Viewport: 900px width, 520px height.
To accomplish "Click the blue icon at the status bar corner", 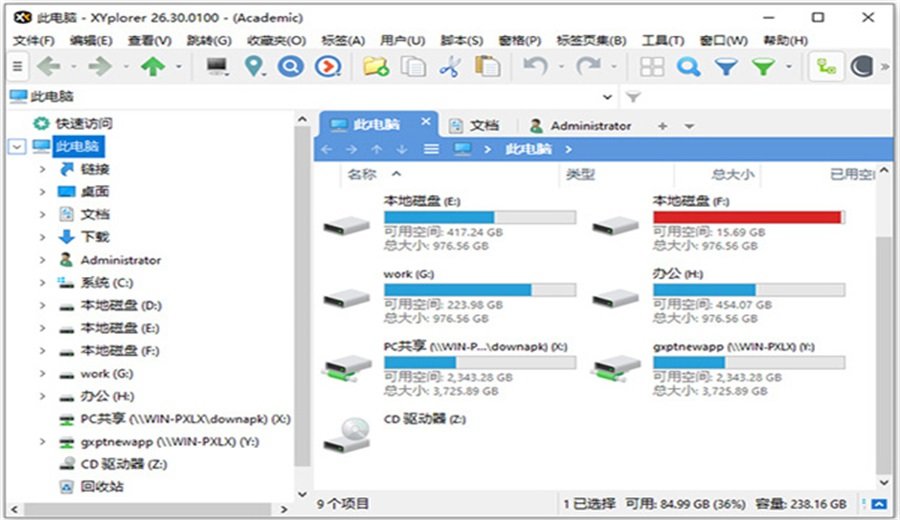I will coord(879,504).
